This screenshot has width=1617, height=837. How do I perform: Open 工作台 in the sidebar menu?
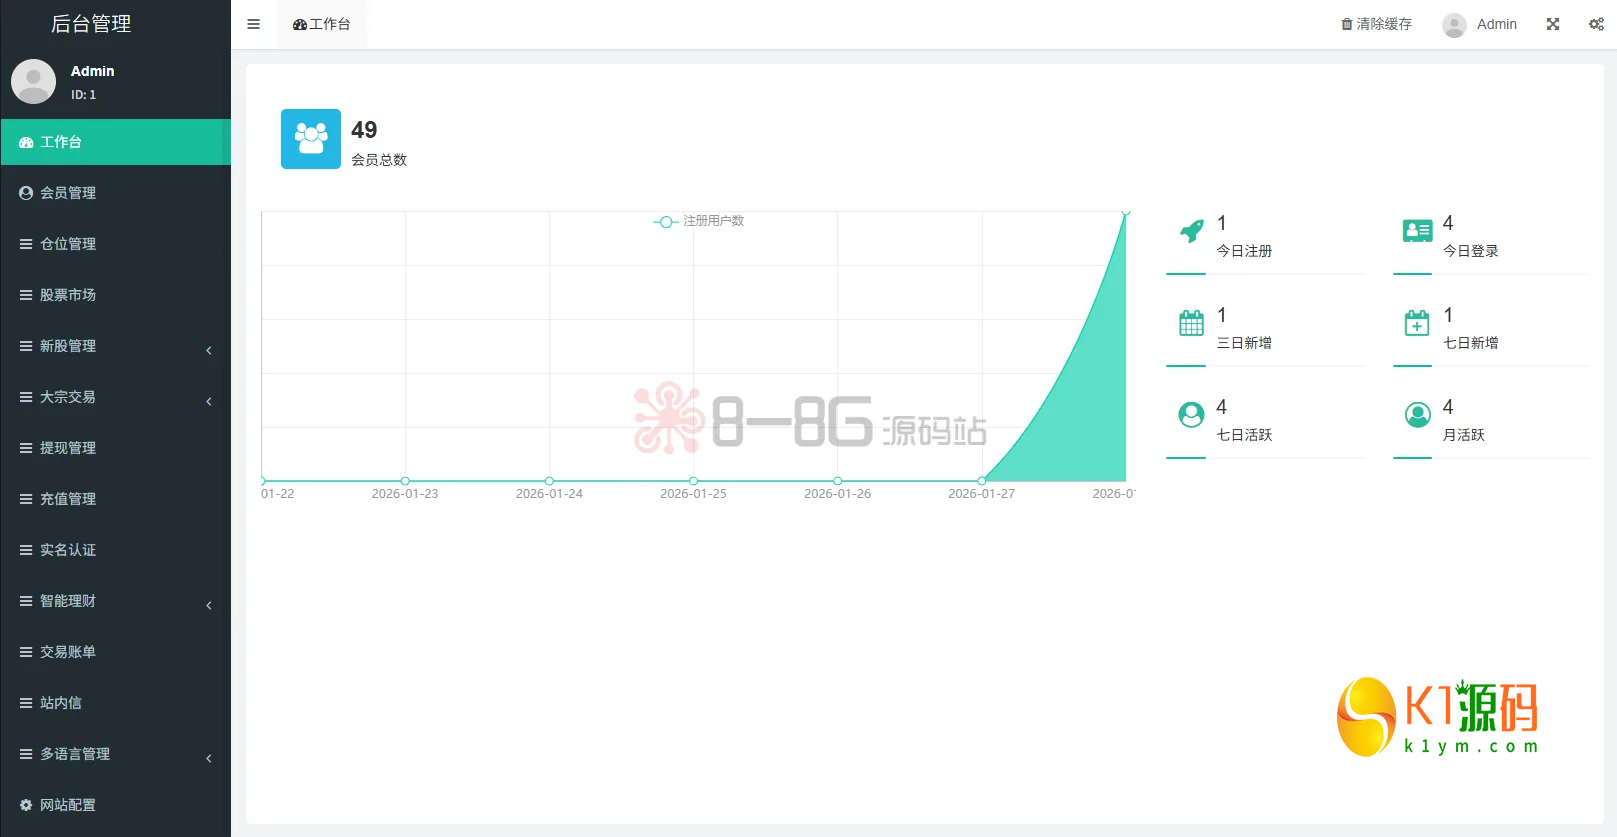pyautogui.click(x=116, y=142)
